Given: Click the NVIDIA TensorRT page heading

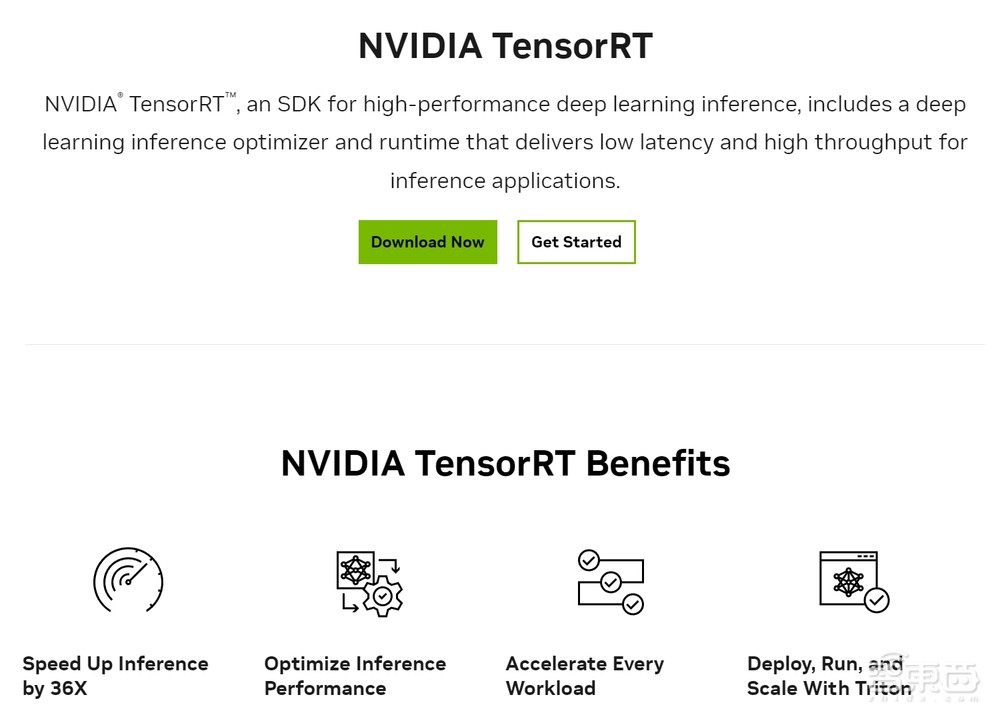Looking at the screenshot, I should (504, 46).
